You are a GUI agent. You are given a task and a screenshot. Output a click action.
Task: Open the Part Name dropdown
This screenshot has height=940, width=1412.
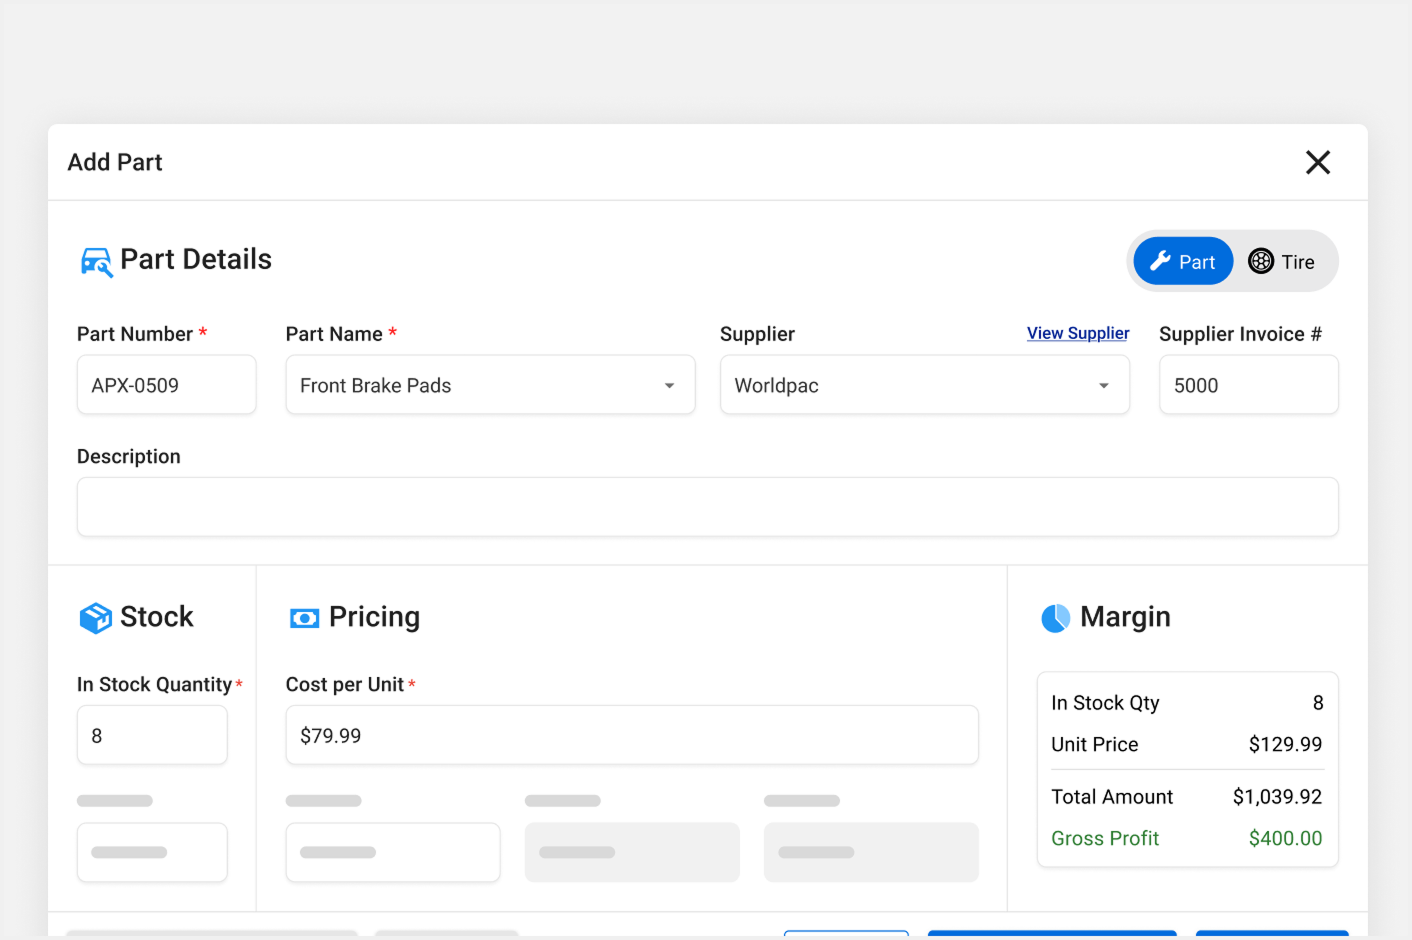tap(490, 385)
